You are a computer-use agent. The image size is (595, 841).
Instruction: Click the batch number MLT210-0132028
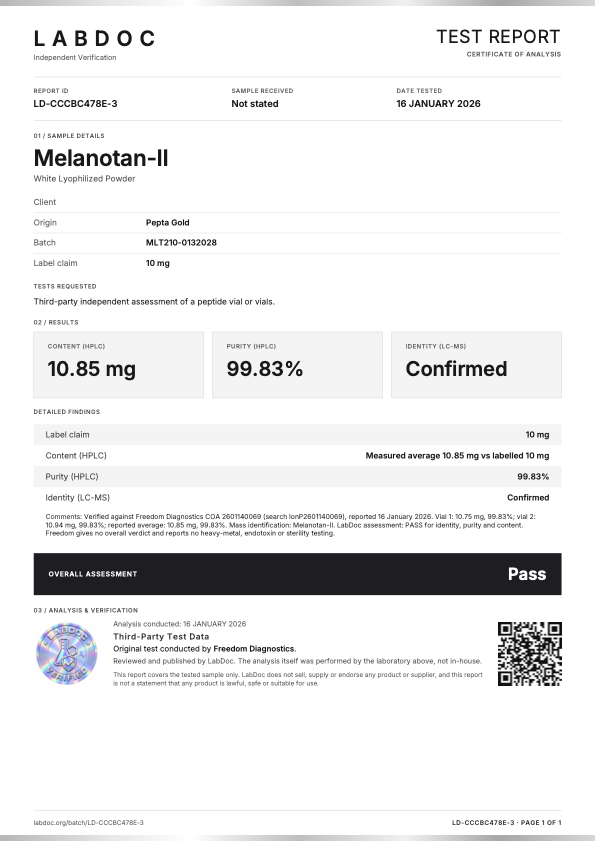(181, 242)
